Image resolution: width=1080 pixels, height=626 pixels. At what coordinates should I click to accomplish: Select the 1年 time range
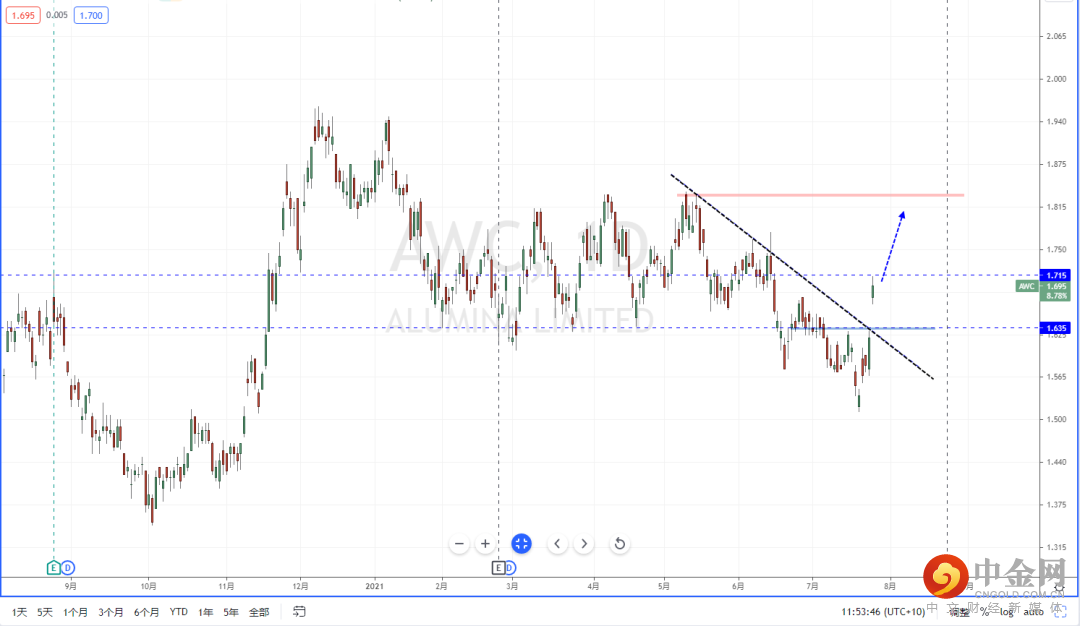coord(205,612)
